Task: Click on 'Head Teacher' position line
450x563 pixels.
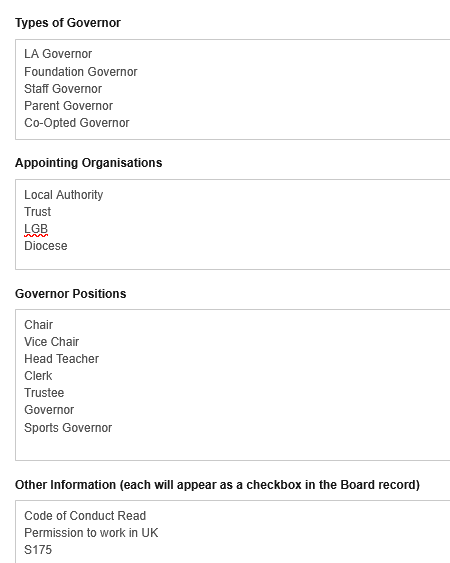Action: [61, 359]
